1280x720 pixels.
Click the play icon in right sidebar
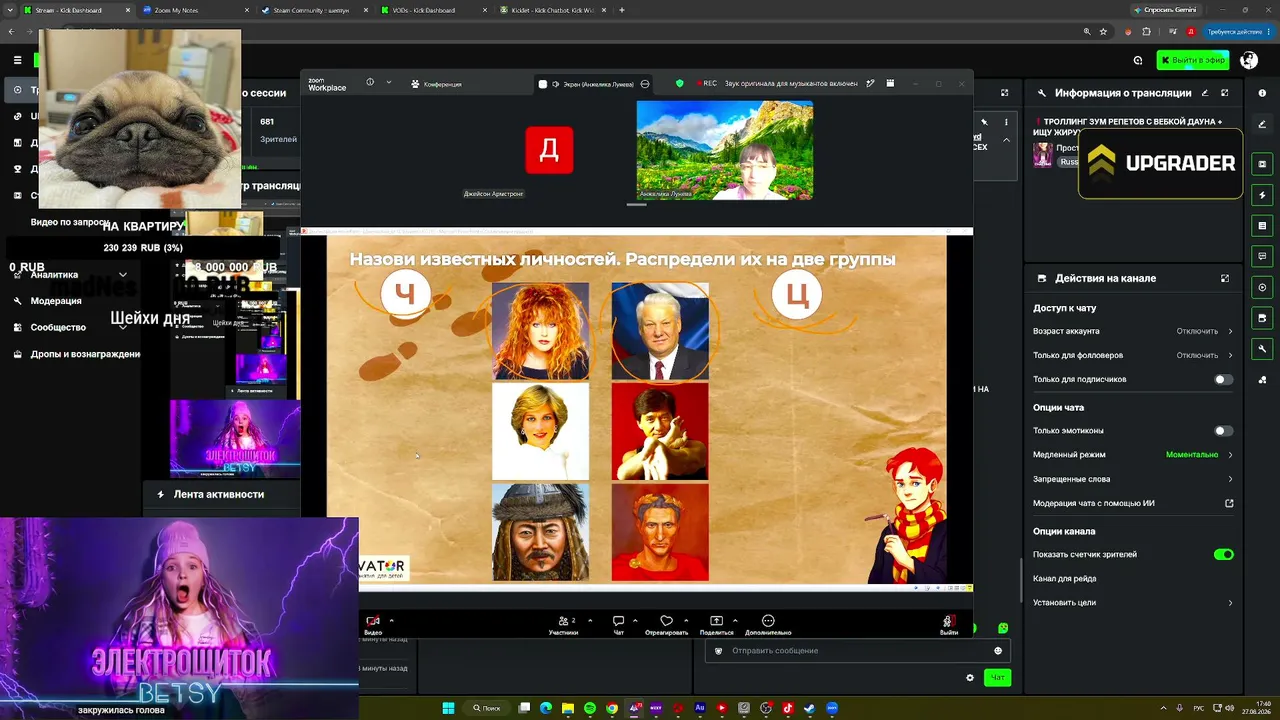(1262, 288)
